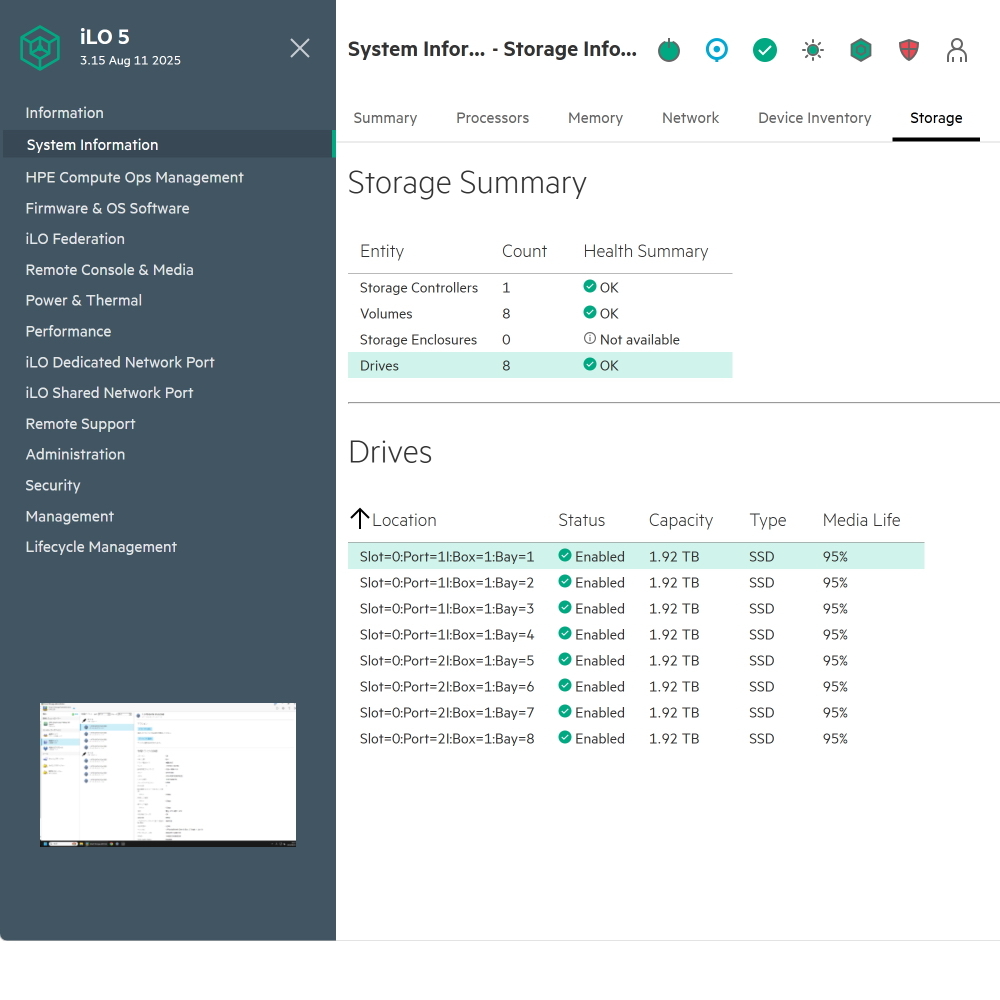Screen dimensions: 1000x1000
Task: Select the Volumes row in Storage Summary
Action: coord(386,314)
